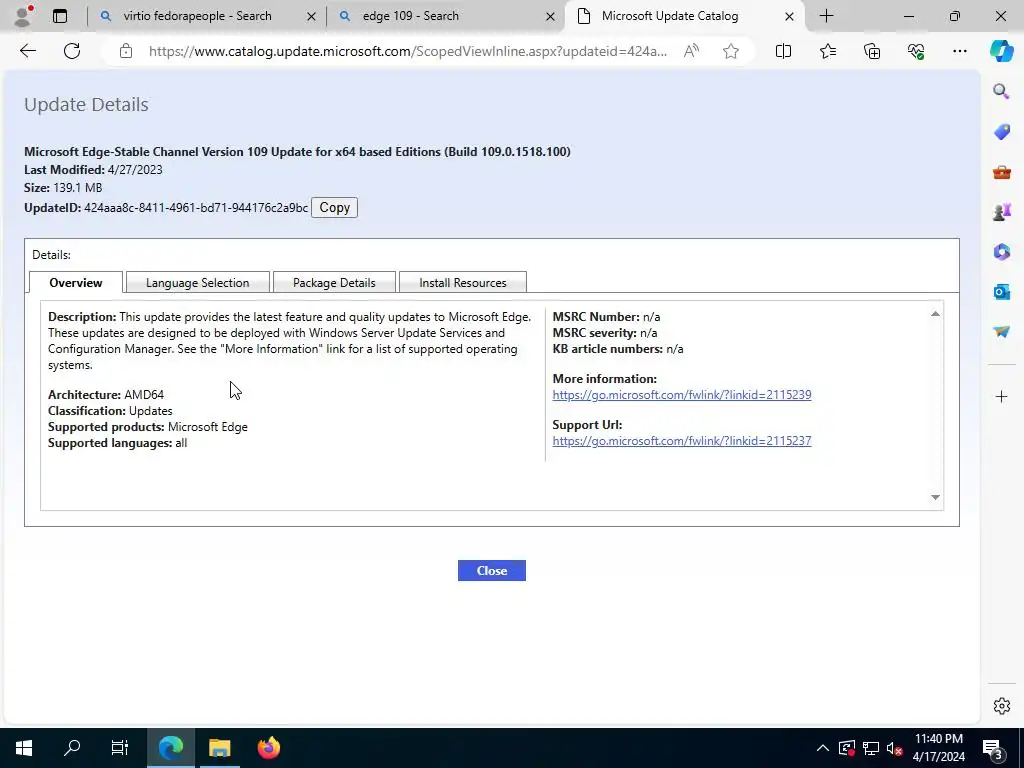
Task: Open split screen icon
Action: point(783,51)
